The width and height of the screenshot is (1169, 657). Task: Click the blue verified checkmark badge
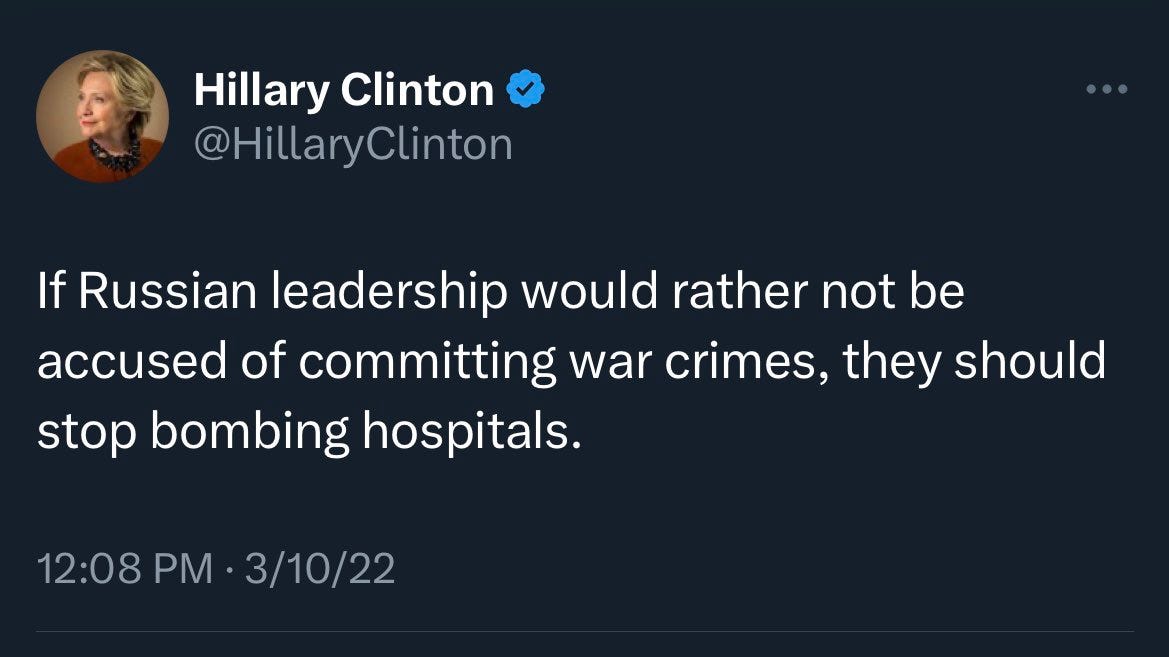(526, 89)
